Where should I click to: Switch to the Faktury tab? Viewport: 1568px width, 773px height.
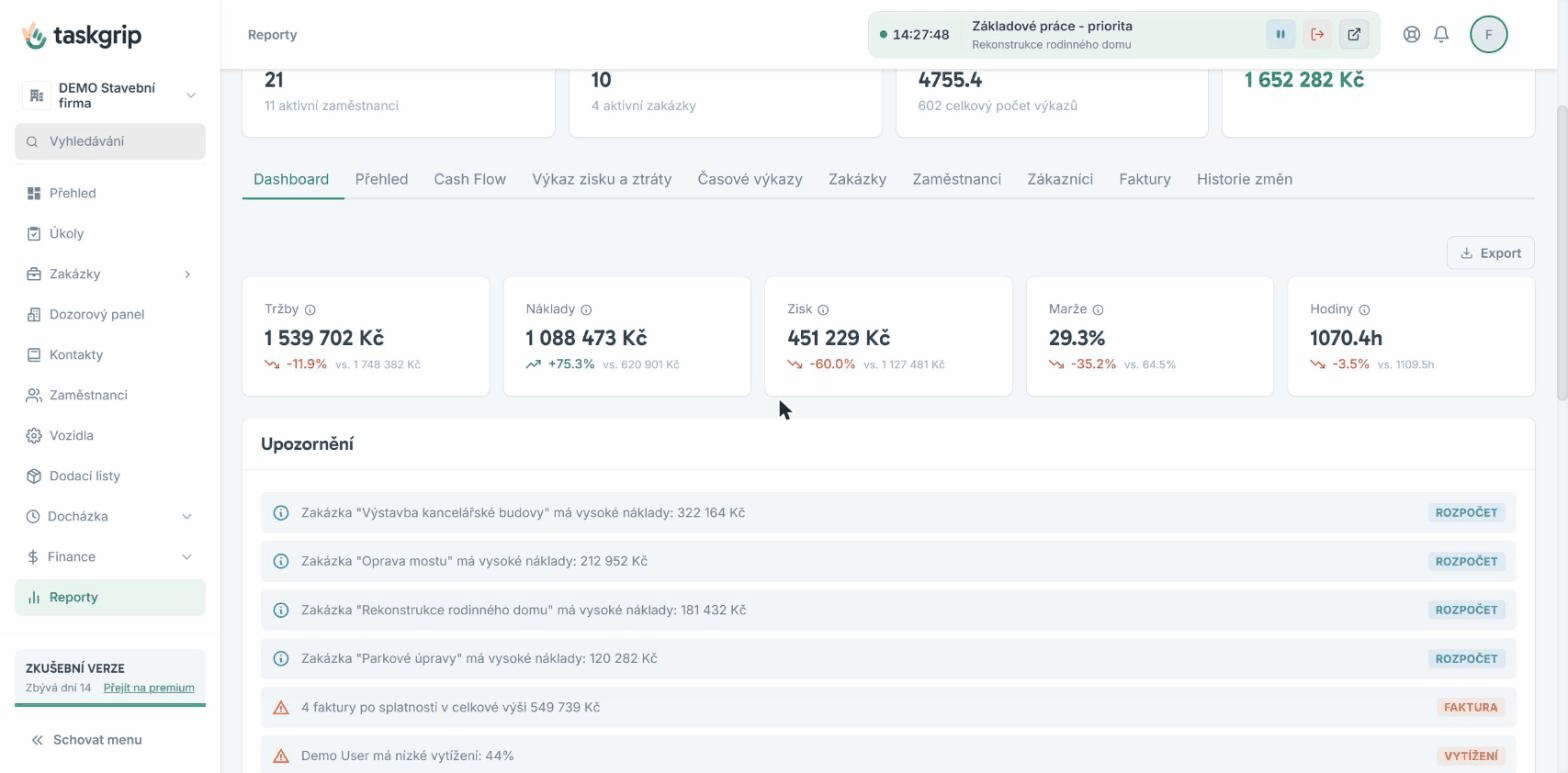(1145, 179)
